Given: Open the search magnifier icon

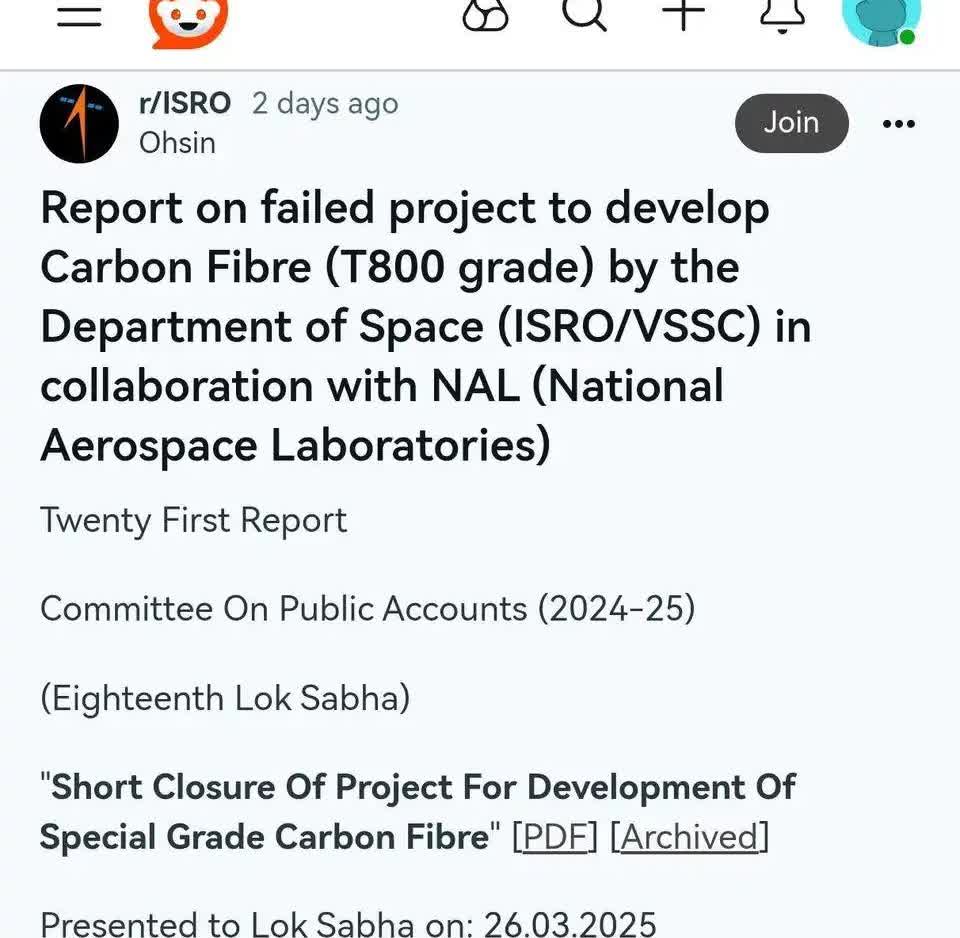Looking at the screenshot, I should pyautogui.click(x=584, y=14).
